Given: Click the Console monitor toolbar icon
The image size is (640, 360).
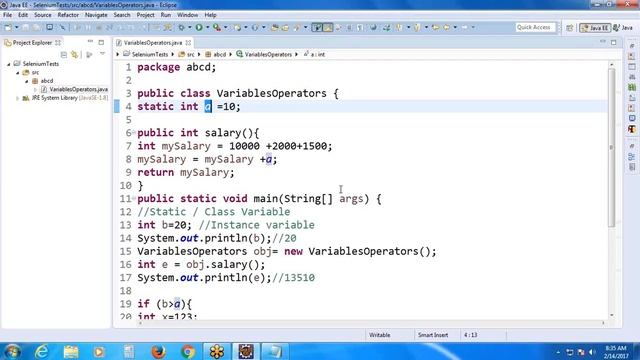Looking at the screenshot, I should [x=49, y=27].
